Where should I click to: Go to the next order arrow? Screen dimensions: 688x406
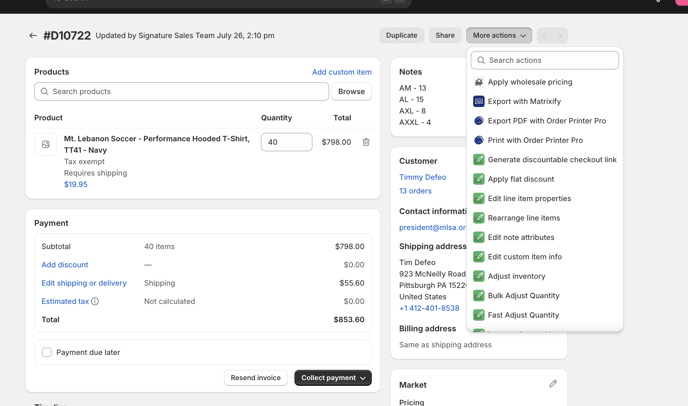point(560,36)
